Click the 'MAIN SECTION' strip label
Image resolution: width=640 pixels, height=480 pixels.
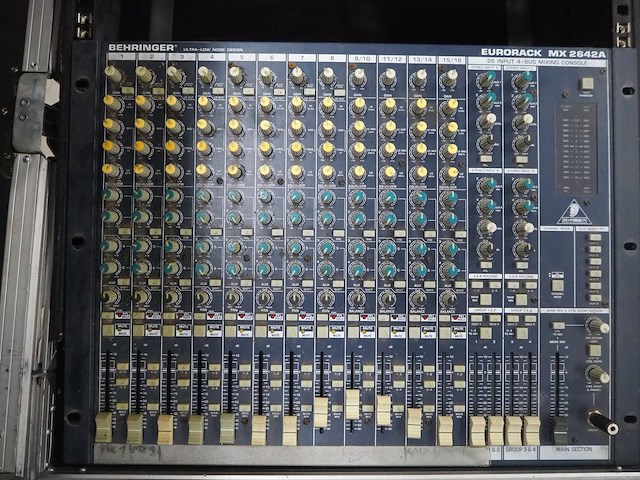(574, 449)
